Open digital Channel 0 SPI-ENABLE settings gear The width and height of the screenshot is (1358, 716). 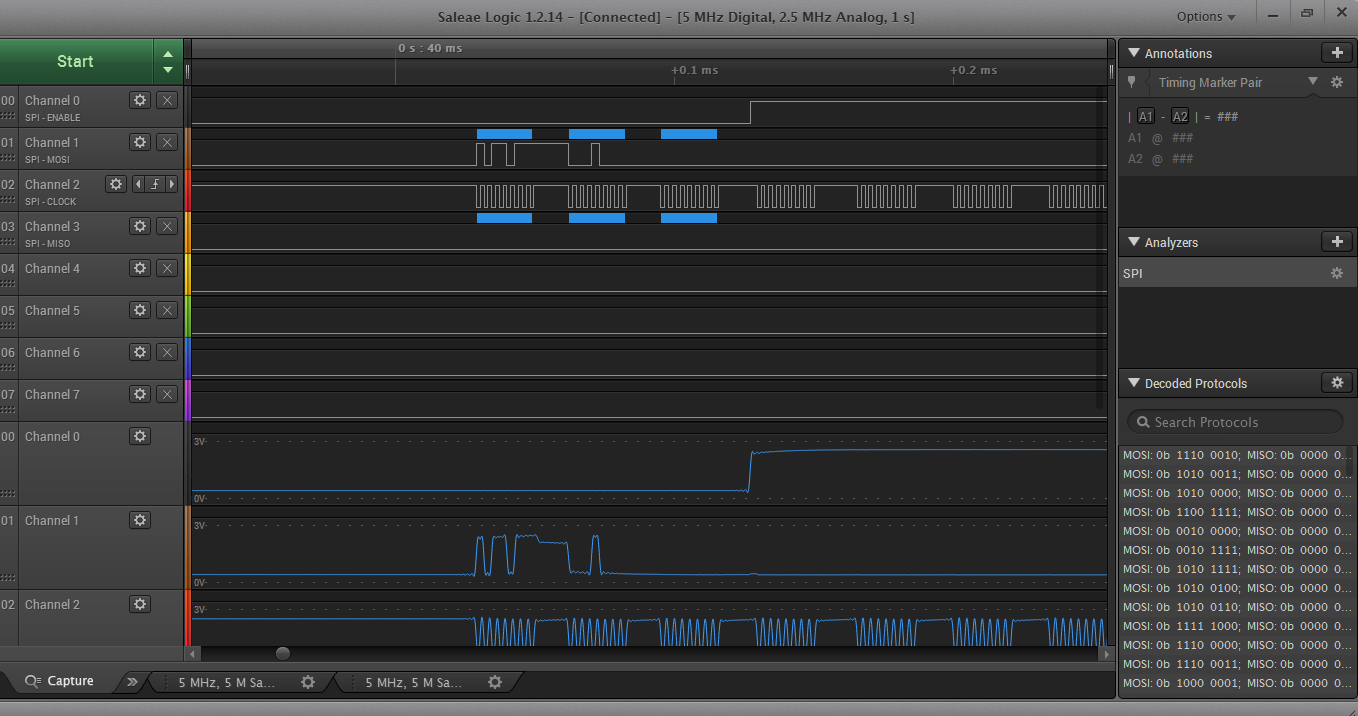coord(140,100)
